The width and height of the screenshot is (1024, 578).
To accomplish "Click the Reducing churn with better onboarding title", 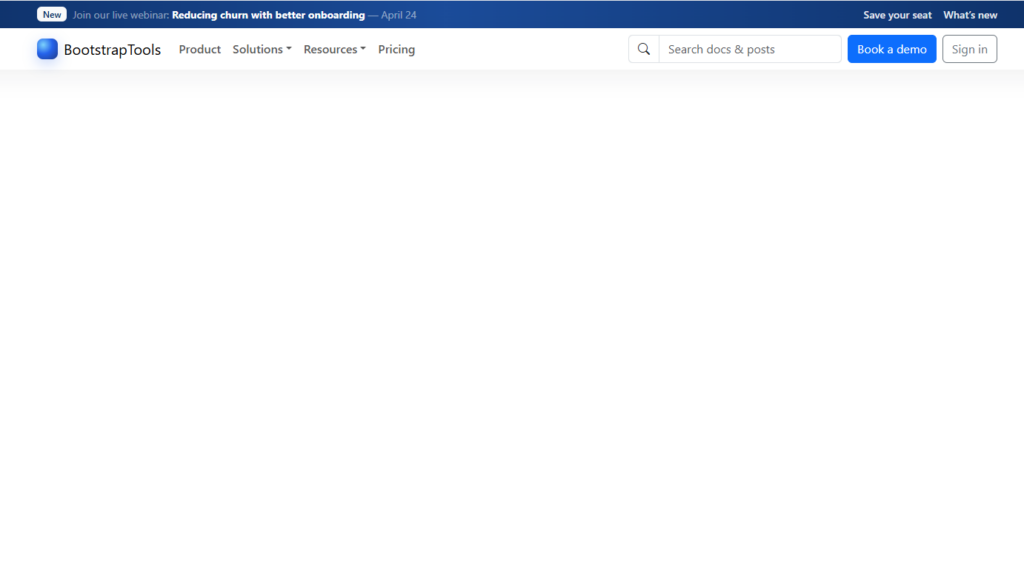I will coord(268,15).
